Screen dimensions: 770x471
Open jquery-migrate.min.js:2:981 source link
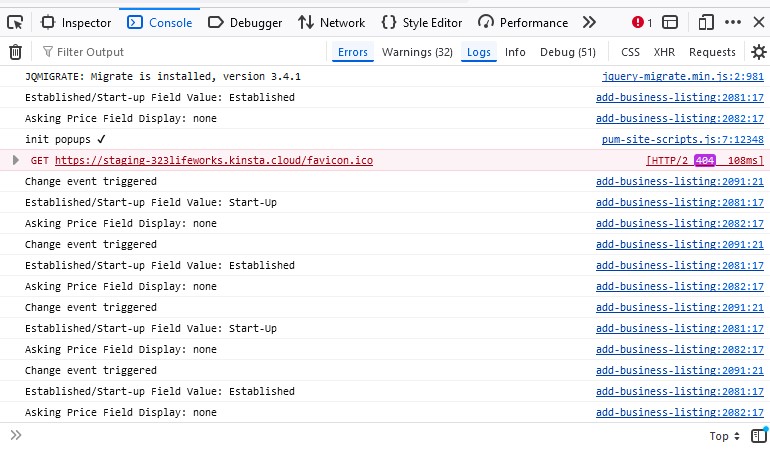point(683,77)
